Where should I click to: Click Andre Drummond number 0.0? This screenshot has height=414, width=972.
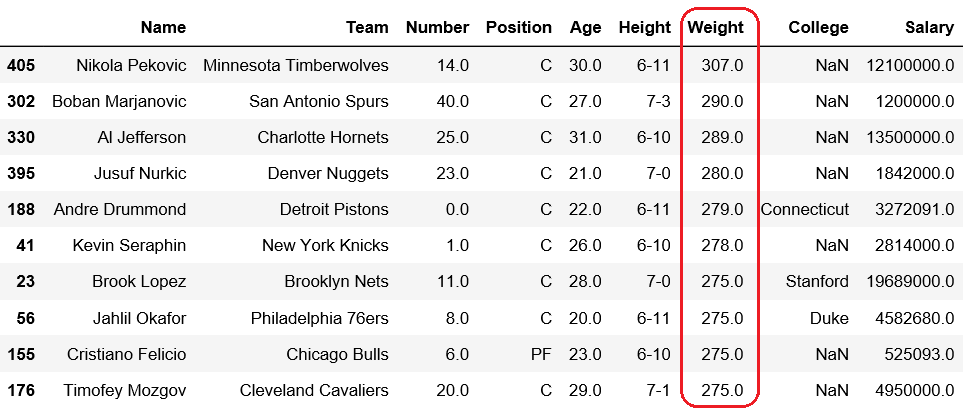pyautogui.click(x=457, y=209)
